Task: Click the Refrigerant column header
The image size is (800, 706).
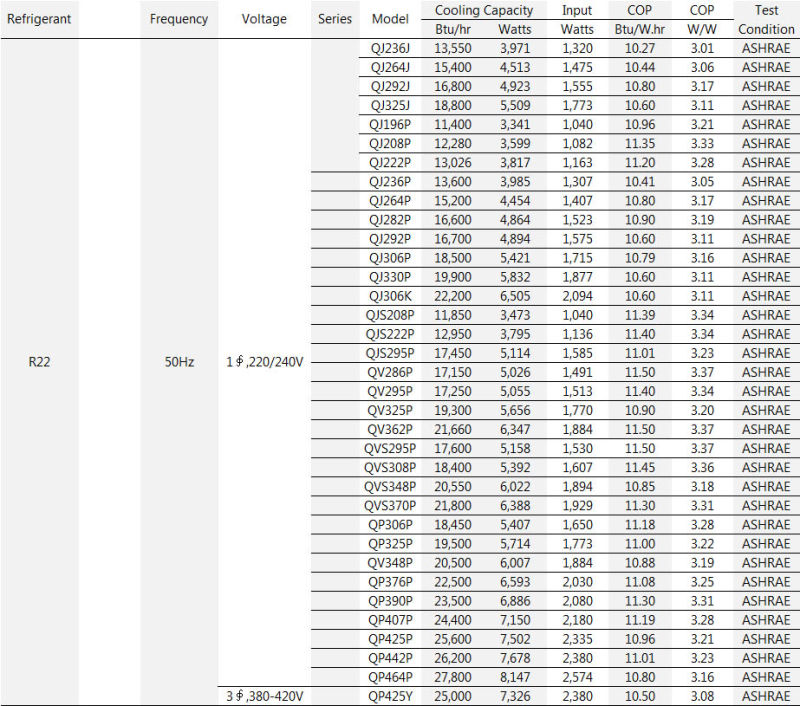Action: (39, 19)
